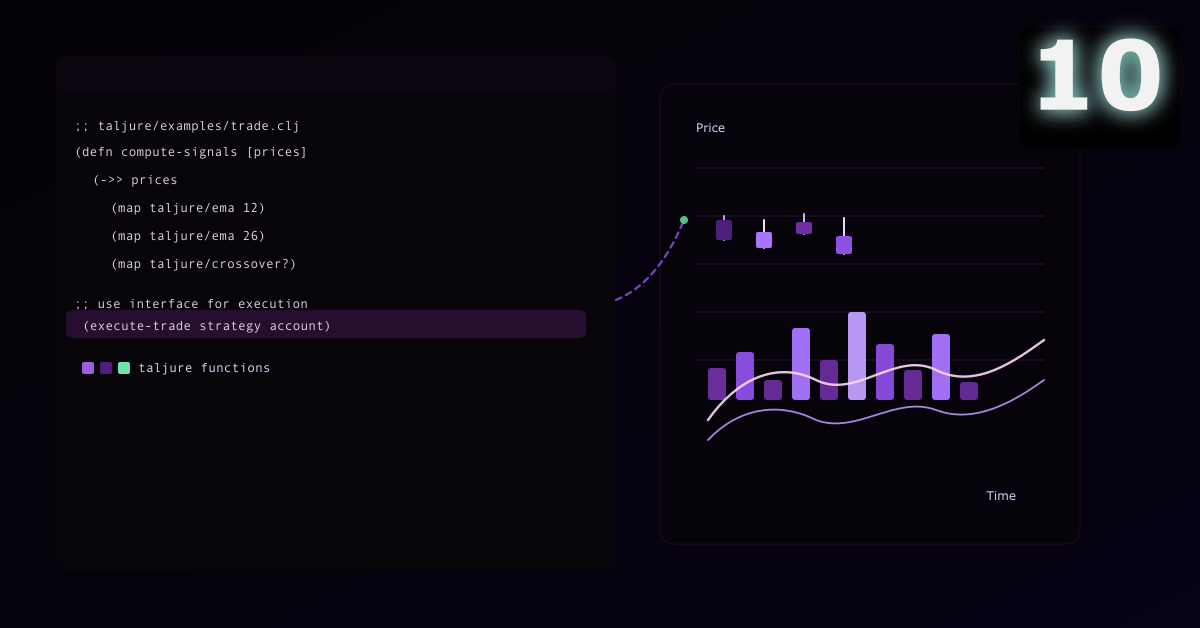Select the green dot on dashed curve
1200x628 pixels.
[684, 220]
